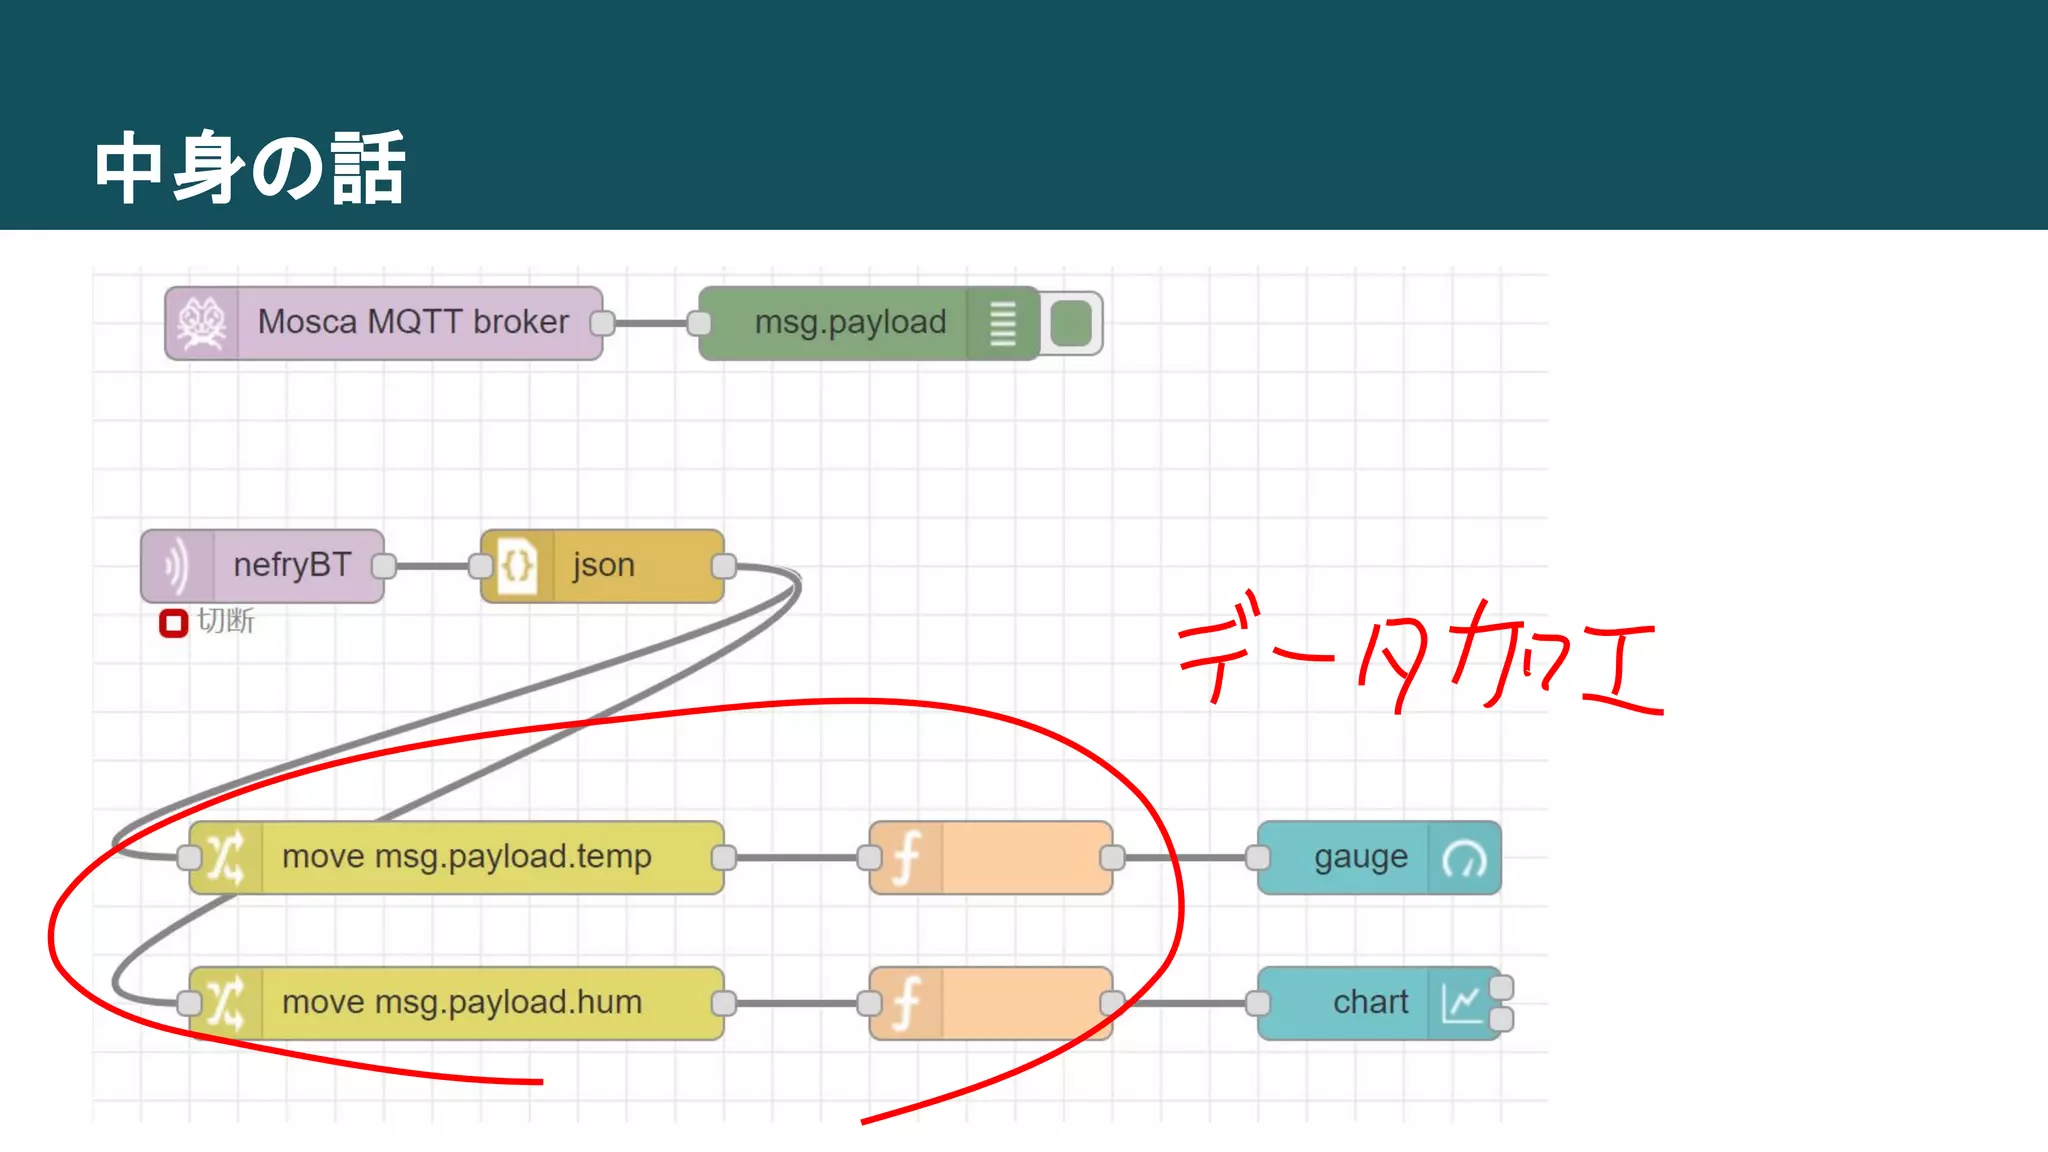Select the Mosca MQTT broker node label

click(x=413, y=322)
